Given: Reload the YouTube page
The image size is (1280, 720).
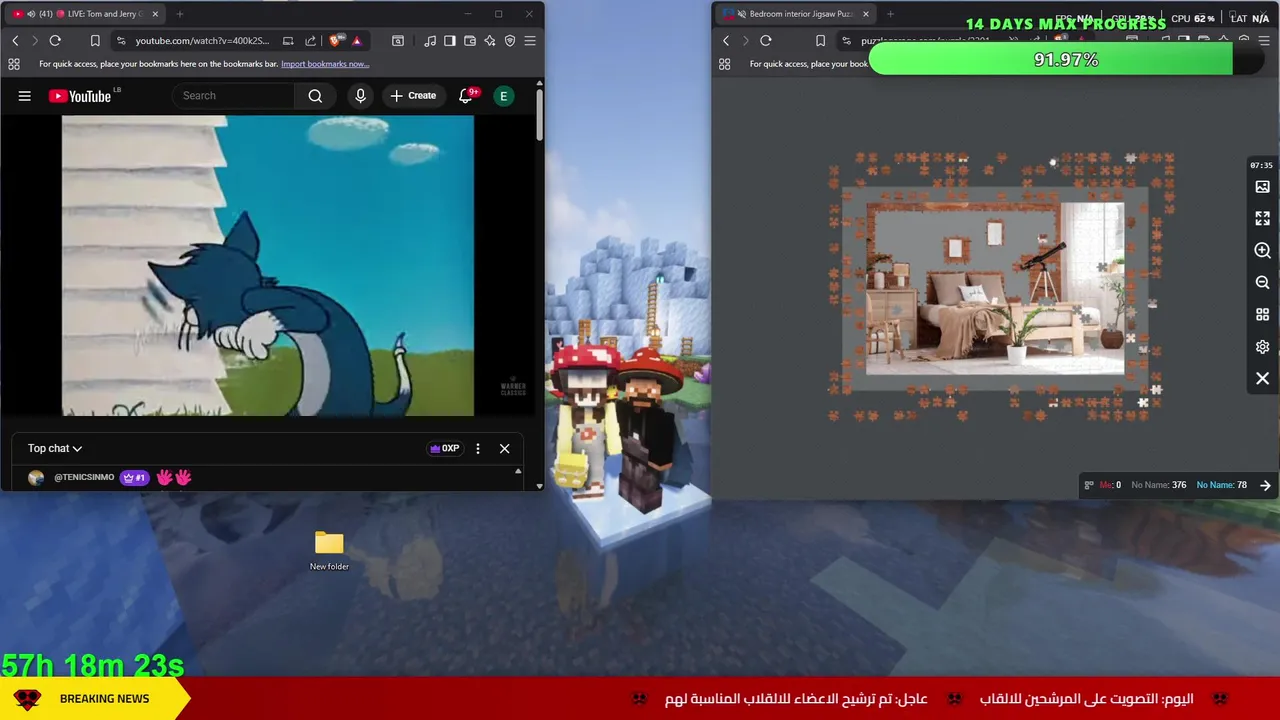Looking at the screenshot, I should (55, 41).
